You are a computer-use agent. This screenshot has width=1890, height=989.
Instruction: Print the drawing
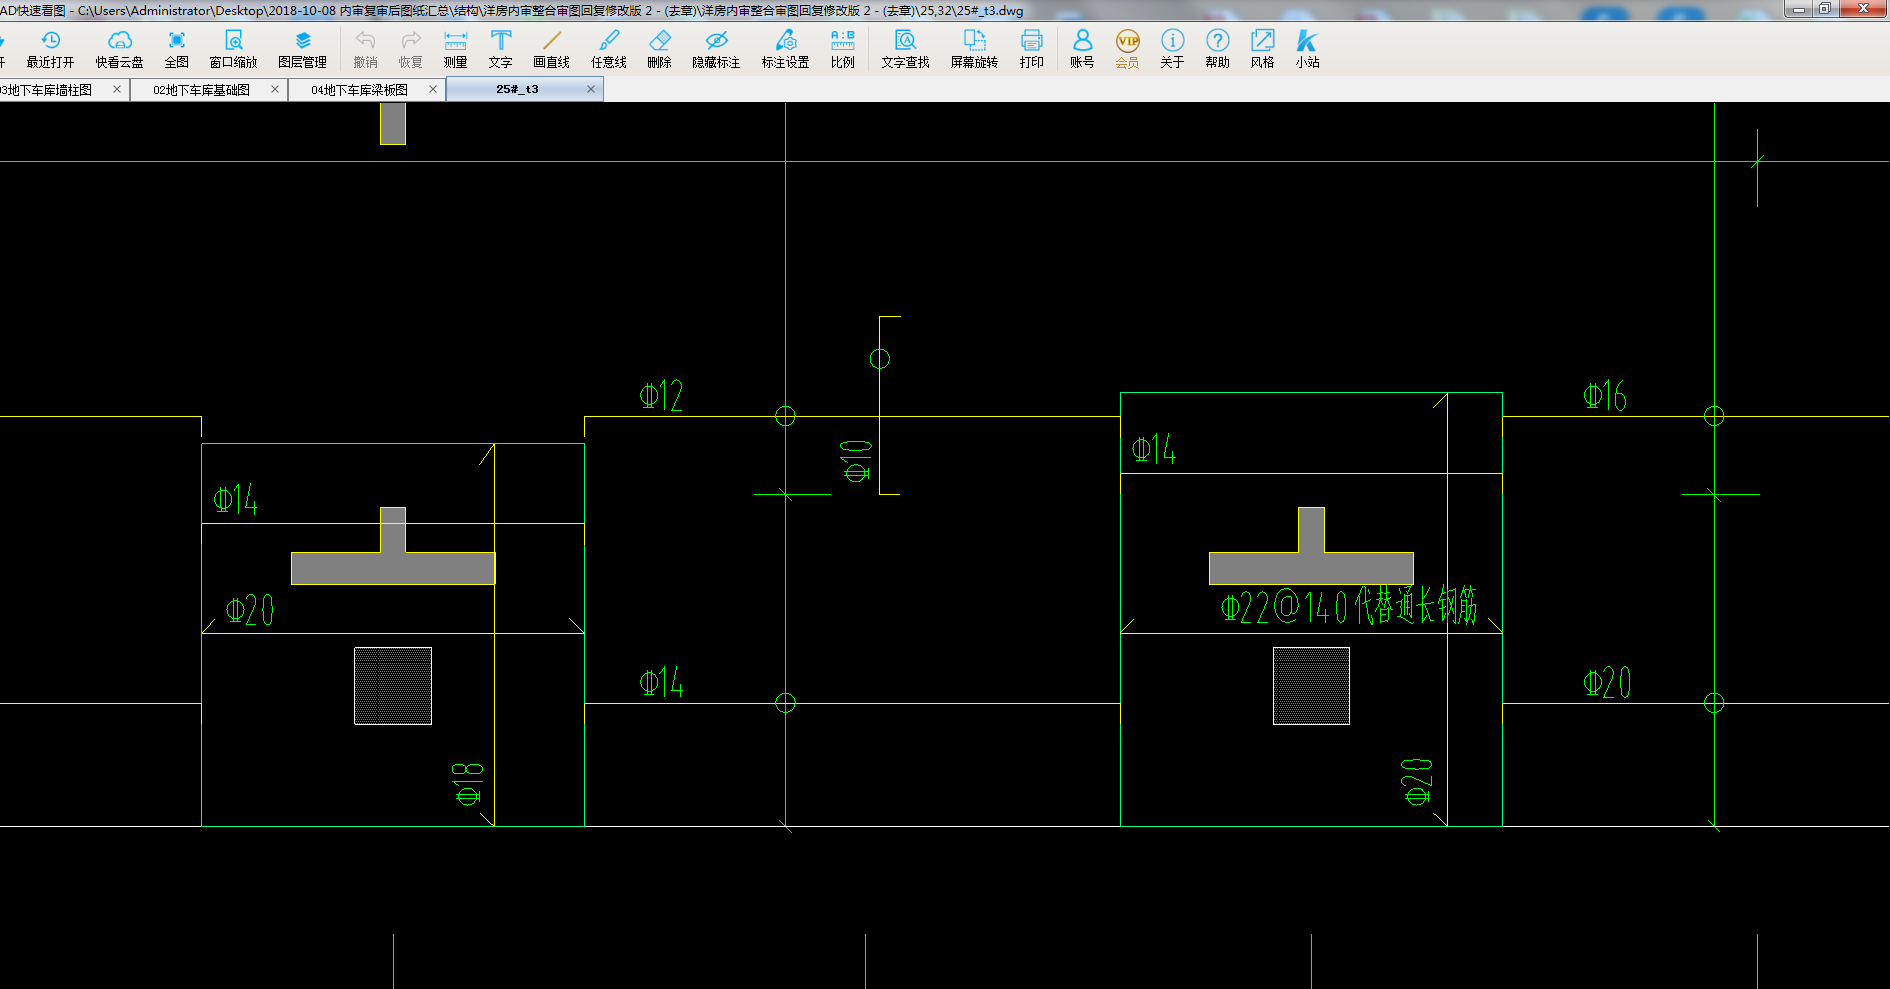coord(1032,49)
